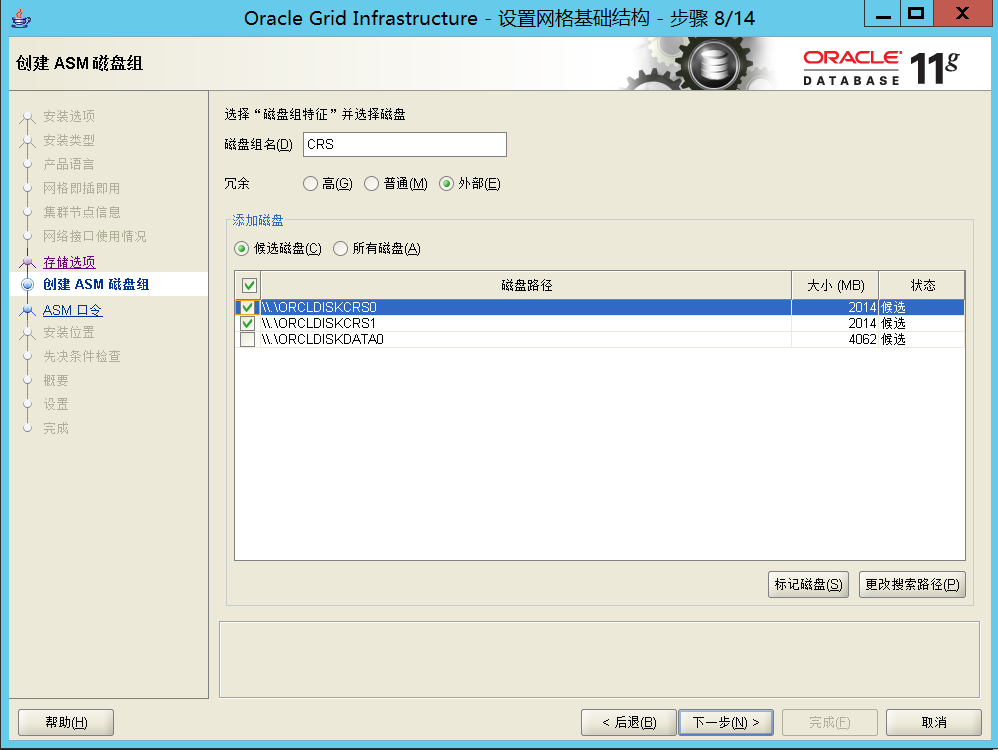
Task: Open the 存储选项 step link
Action: 69,262
